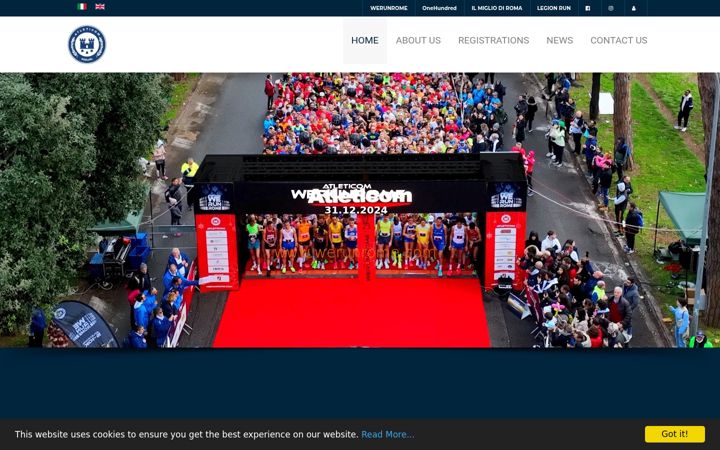Go to the NEWS menu item
This screenshot has width=720, height=450.
[x=560, y=40]
